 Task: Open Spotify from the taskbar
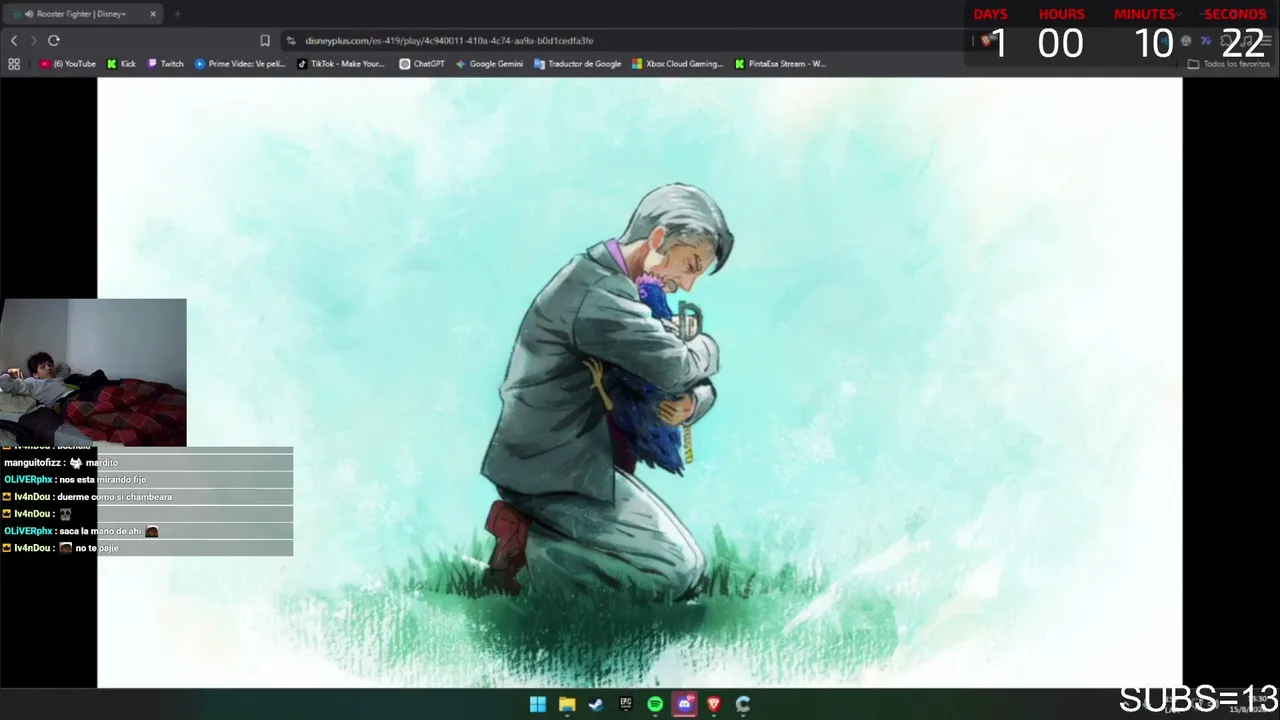[655, 704]
